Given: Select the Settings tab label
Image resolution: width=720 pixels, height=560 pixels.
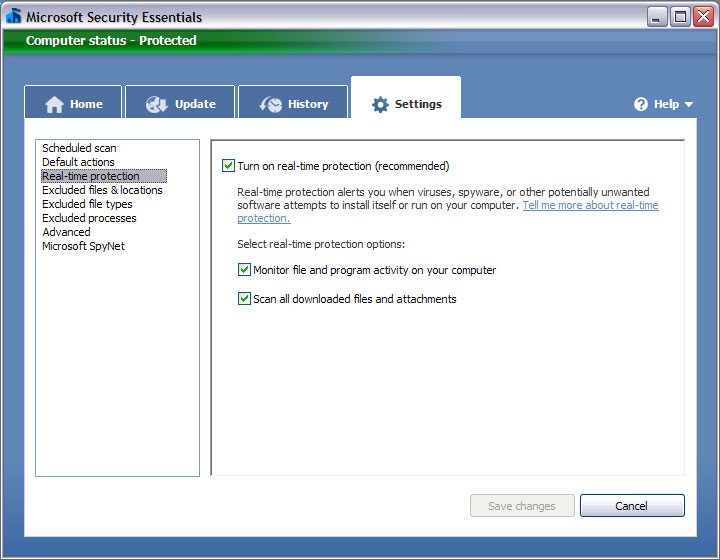Looking at the screenshot, I should (x=418, y=104).
